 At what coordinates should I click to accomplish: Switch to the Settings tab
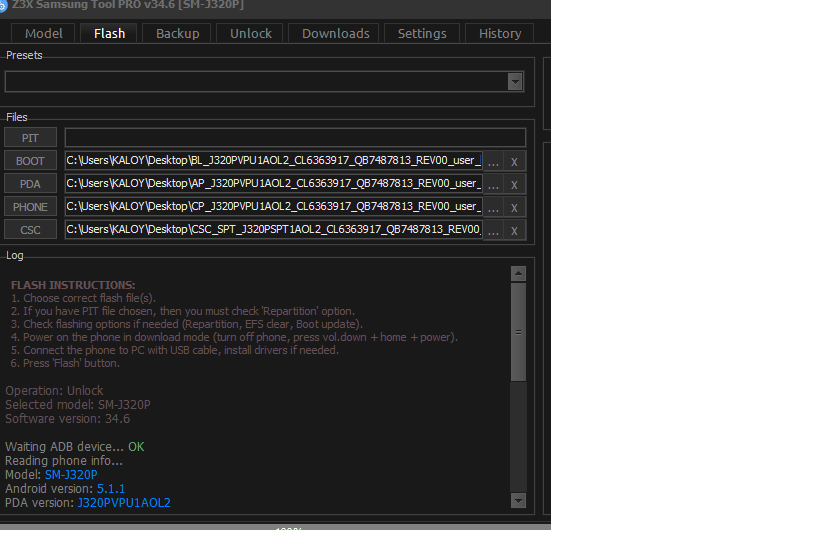point(422,33)
